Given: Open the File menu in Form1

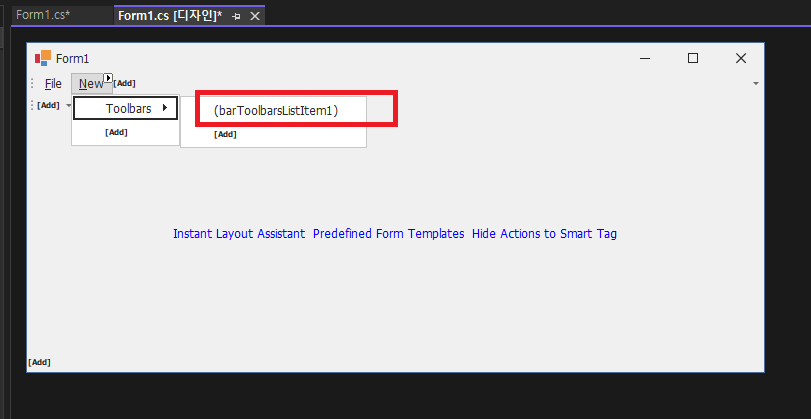Looking at the screenshot, I should pyautogui.click(x=53, y=84).
